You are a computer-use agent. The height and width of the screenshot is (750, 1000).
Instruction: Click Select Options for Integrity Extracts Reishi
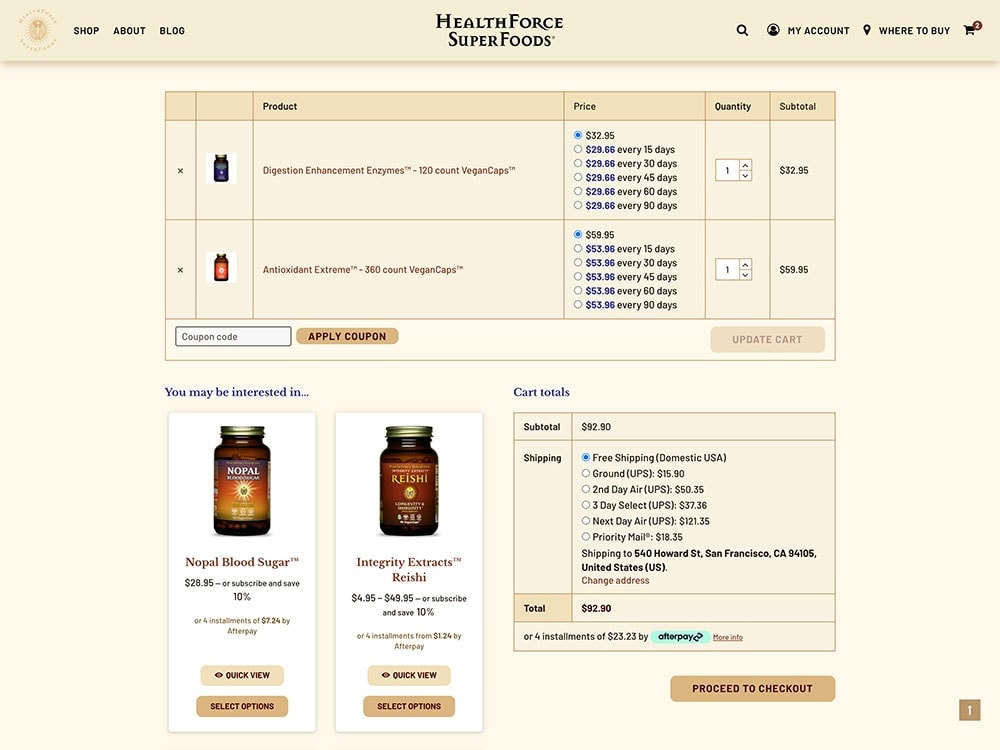coord(409,707)
